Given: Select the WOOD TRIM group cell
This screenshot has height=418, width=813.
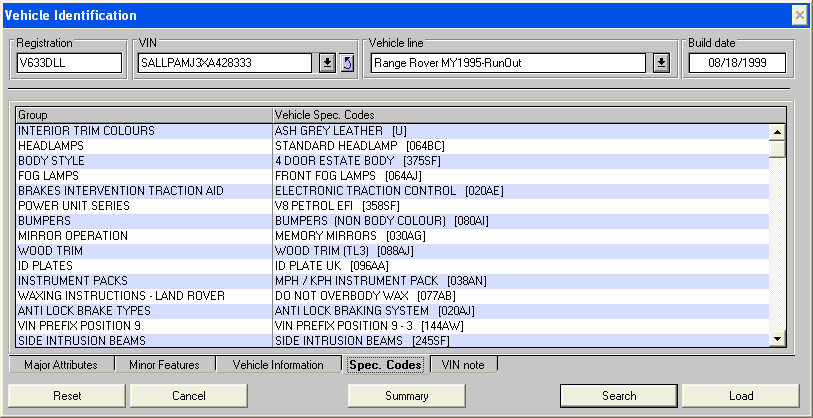Looking at the screenshot, I should [x=144, y=251].
